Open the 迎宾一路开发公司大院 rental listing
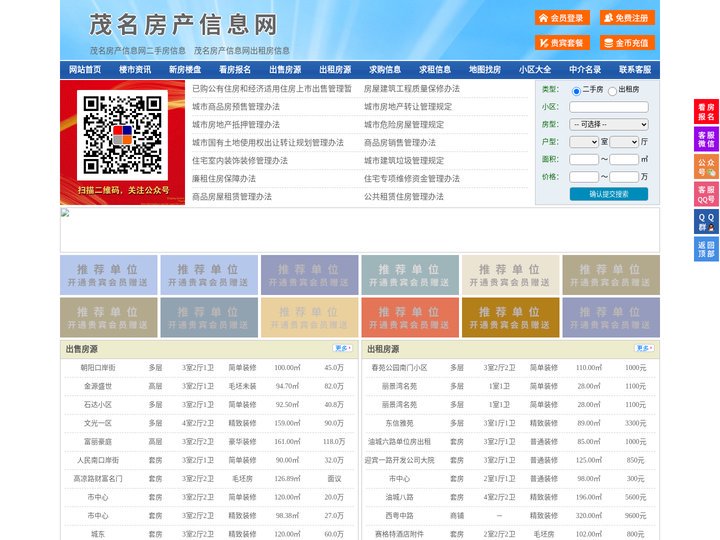Image resolution: width=720 pixels, height=540 pixels. 399,460
